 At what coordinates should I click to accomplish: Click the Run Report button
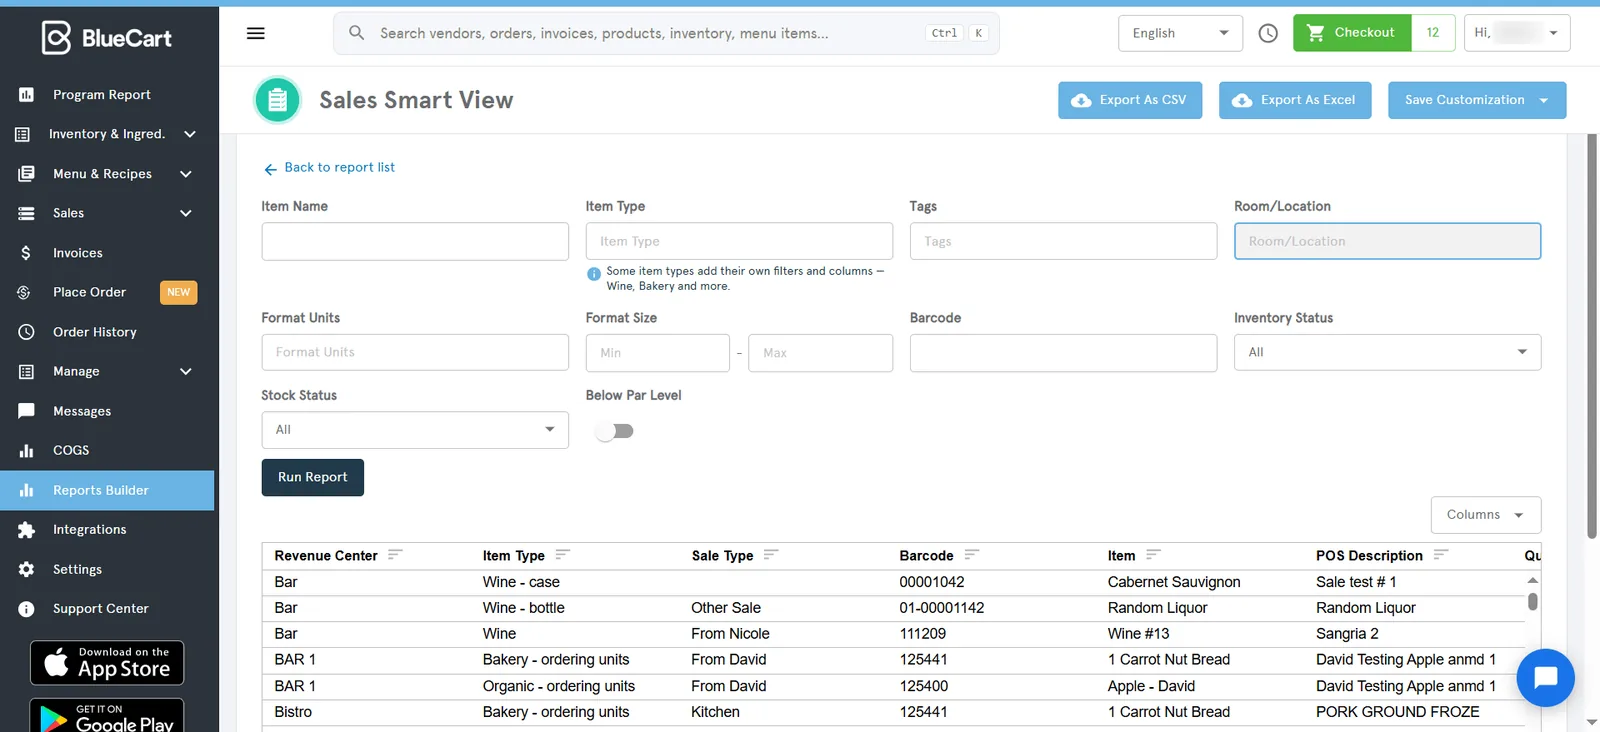pos(313,477)
